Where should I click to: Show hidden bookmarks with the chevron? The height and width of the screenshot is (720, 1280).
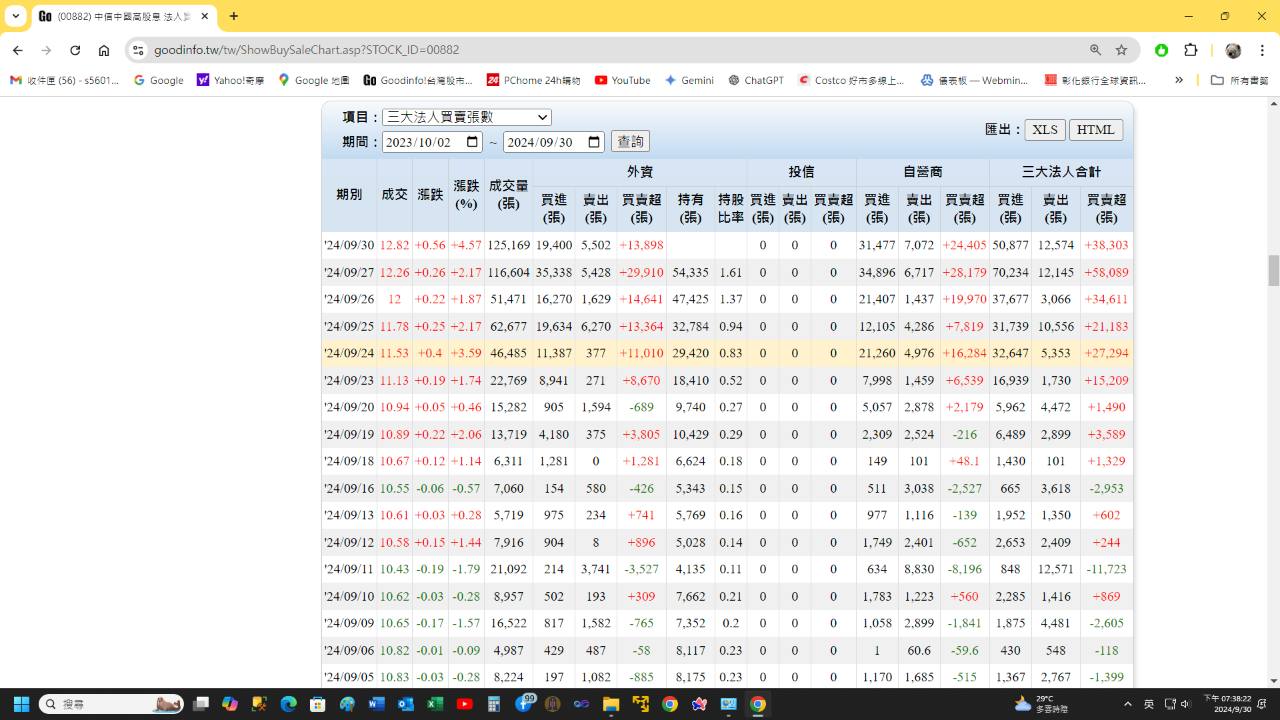[1179, 80]
